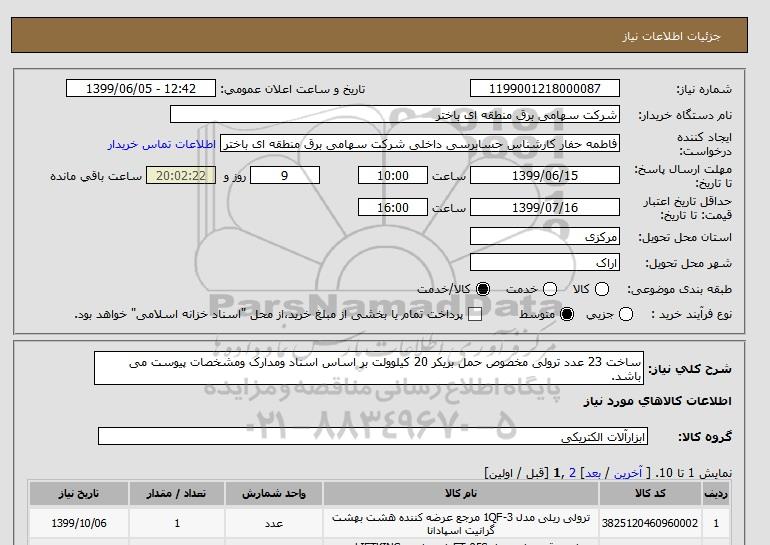Image resolution: width=770 pixels, height=545 pixels.
Task: Choose the جزیی purchase type radio
Action: coord(626,314)
